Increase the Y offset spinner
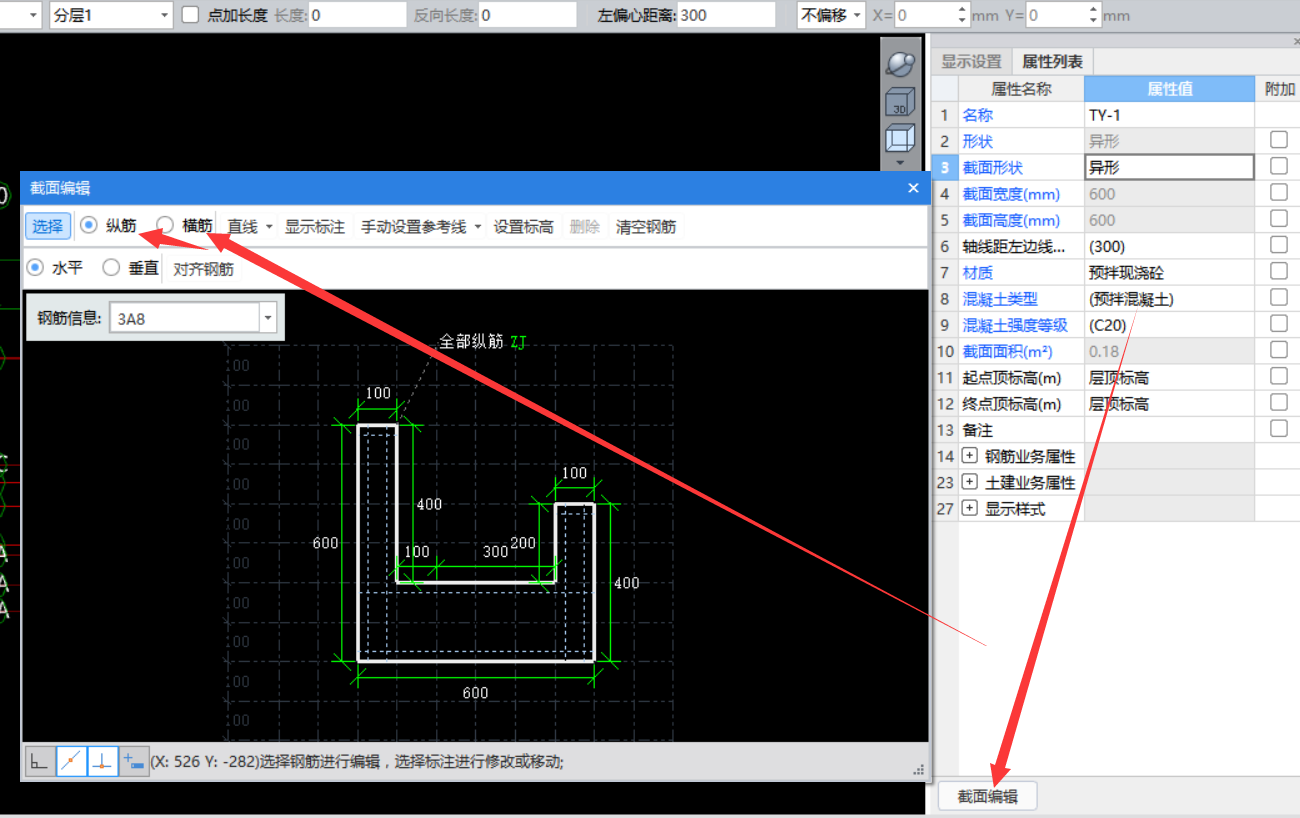 click(x=1094, y=10)
